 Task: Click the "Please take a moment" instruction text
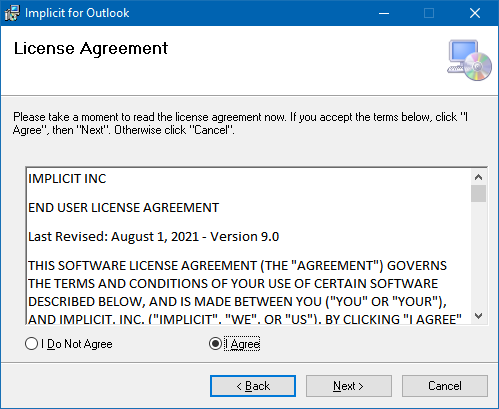tap(240, 124)
